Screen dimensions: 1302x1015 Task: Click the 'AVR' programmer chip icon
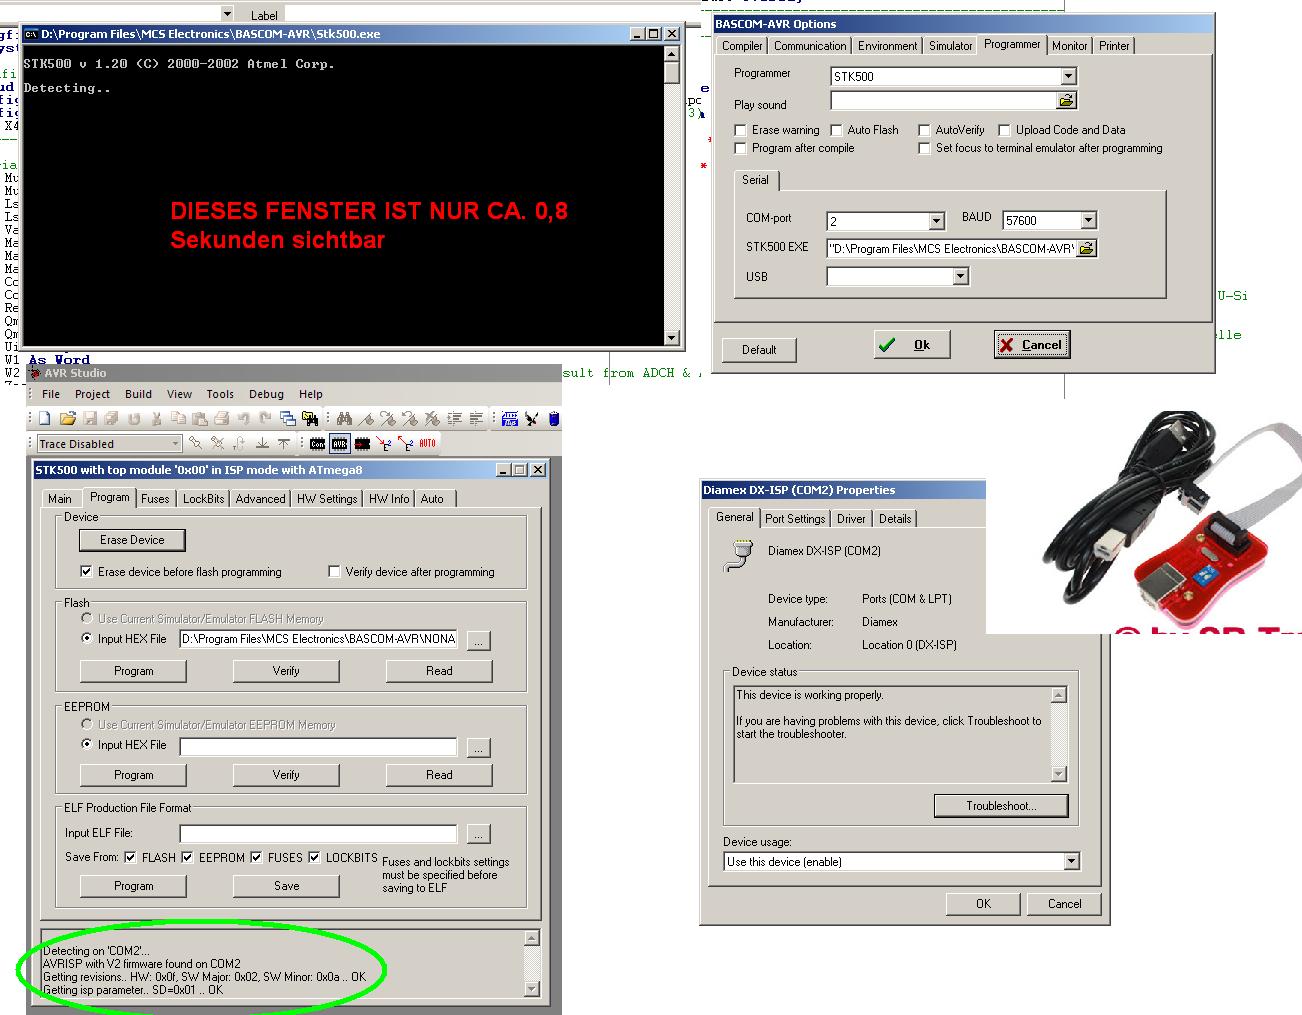click(340, 443)
